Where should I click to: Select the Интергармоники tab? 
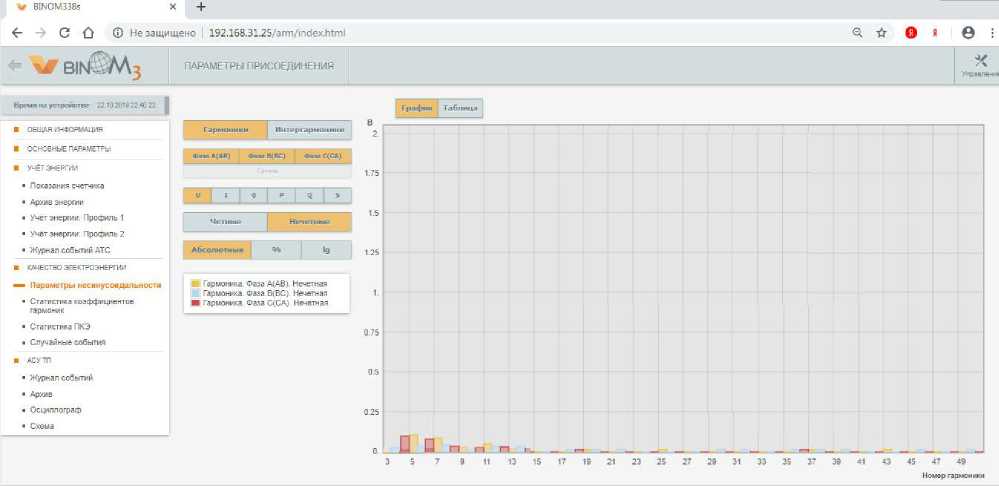coord(309,129)
